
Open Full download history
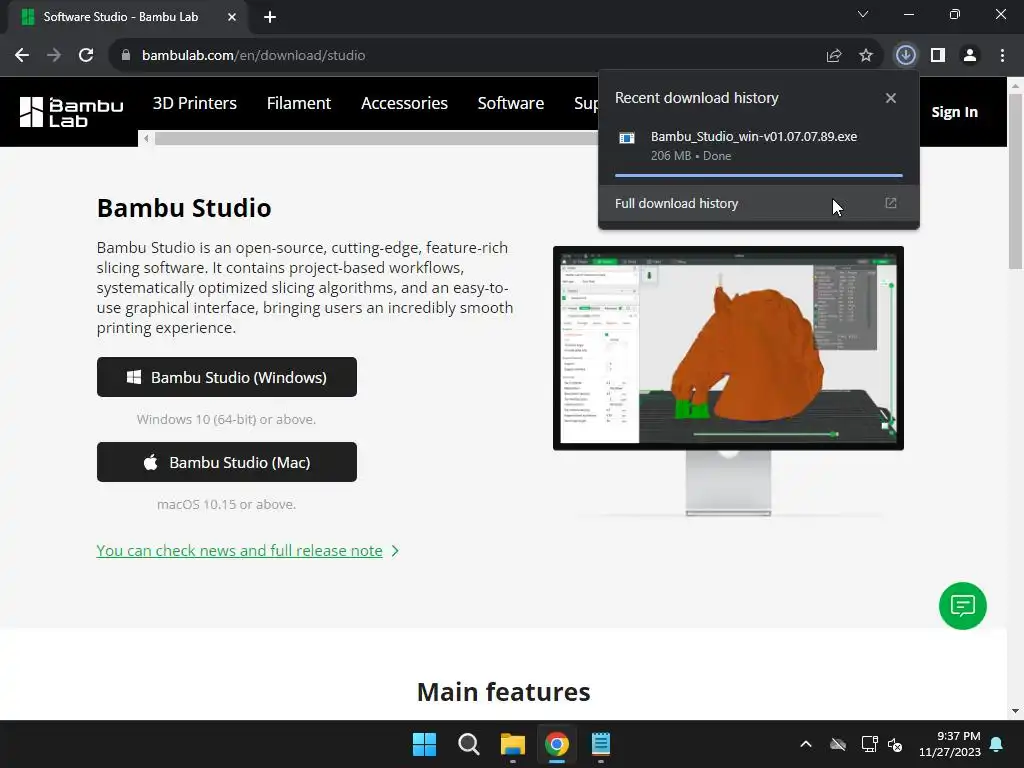[x=759, y=204]
